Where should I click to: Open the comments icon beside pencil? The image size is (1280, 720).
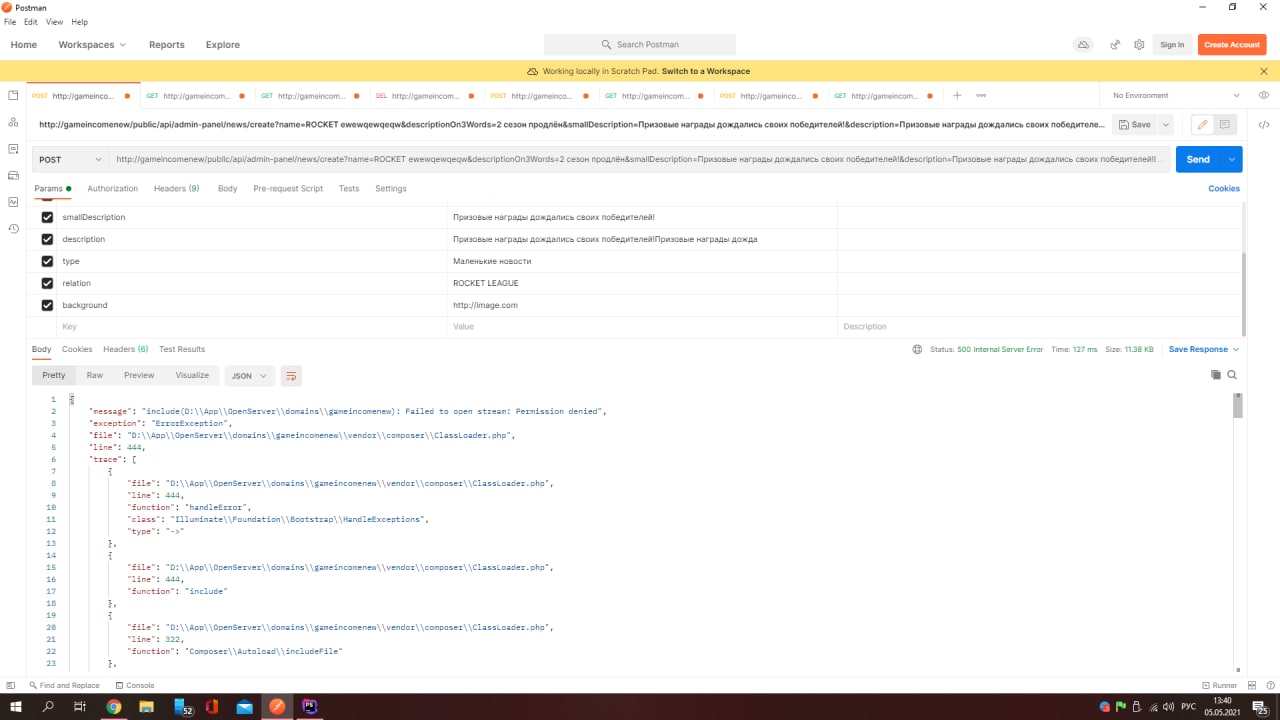click(1225, 125)
